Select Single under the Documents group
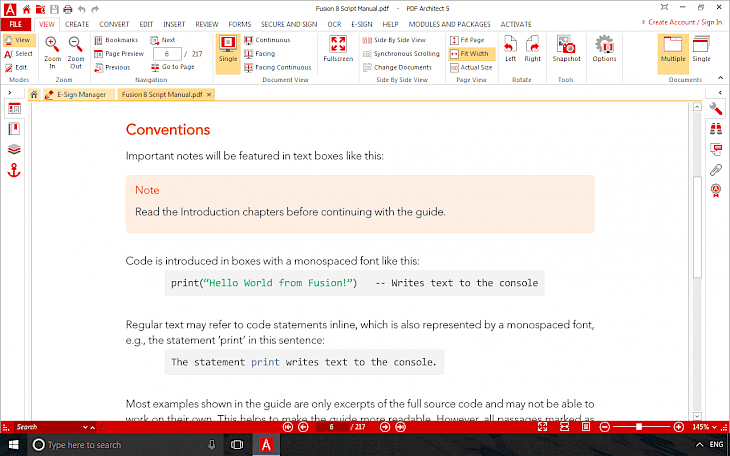The image size is (730, 456). tap(701, 49)
